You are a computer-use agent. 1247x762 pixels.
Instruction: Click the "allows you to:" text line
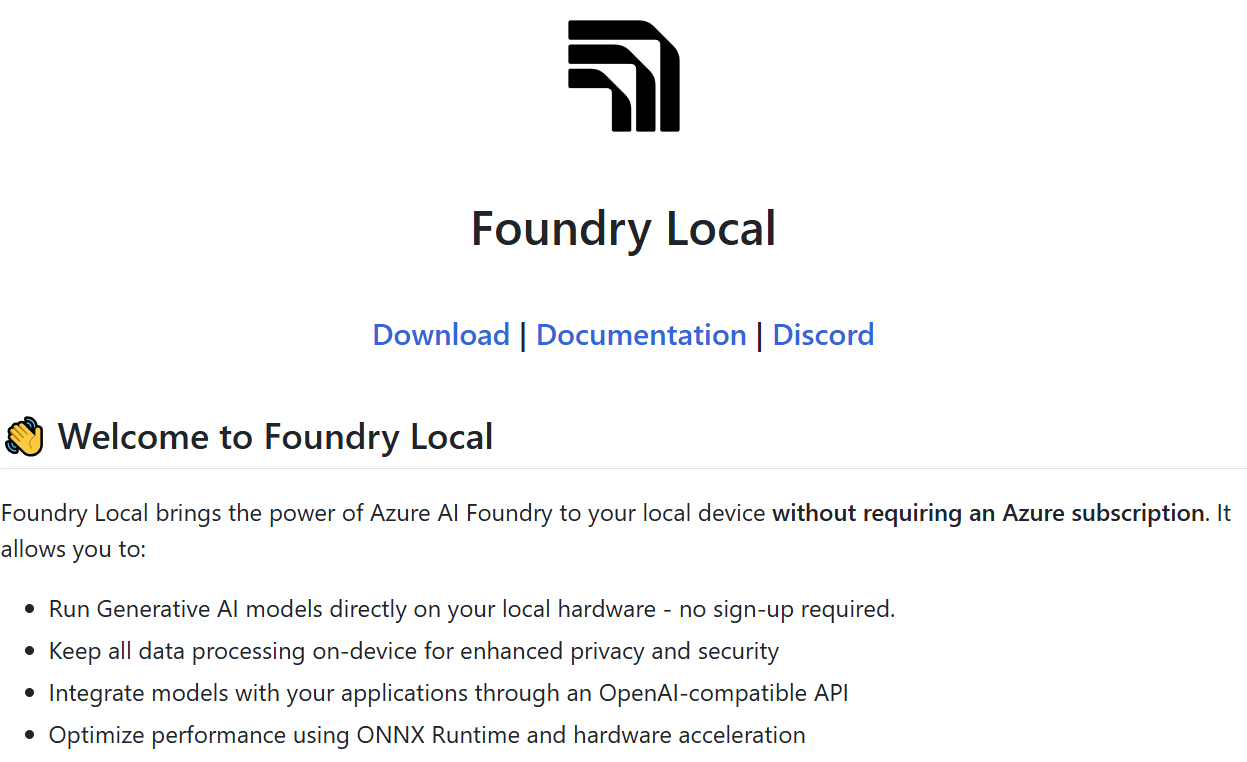click(73, 550)
